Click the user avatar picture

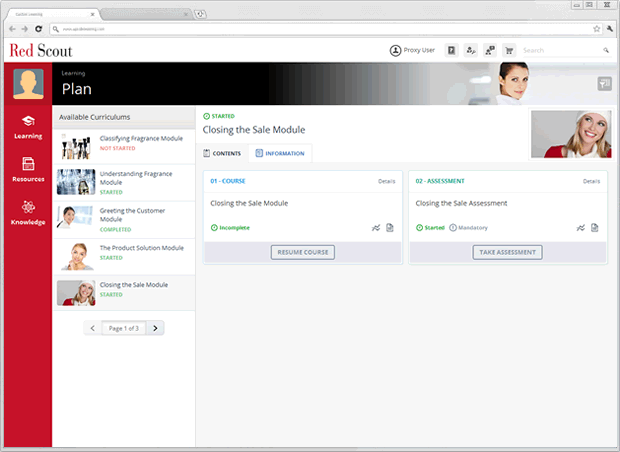click(28, 83)
